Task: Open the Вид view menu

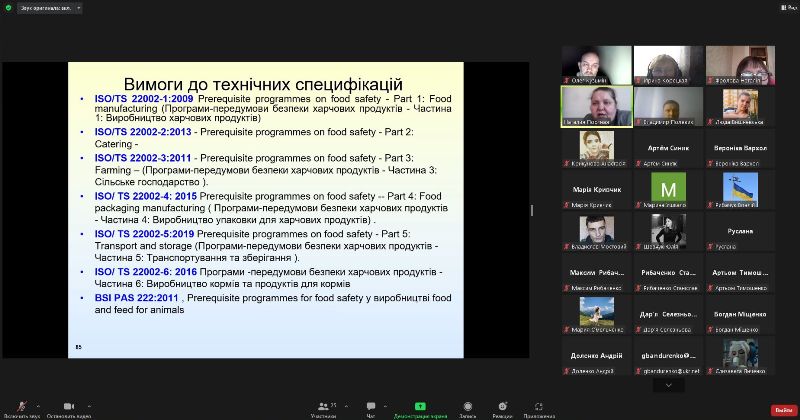Action: click(x=790, y=8)
